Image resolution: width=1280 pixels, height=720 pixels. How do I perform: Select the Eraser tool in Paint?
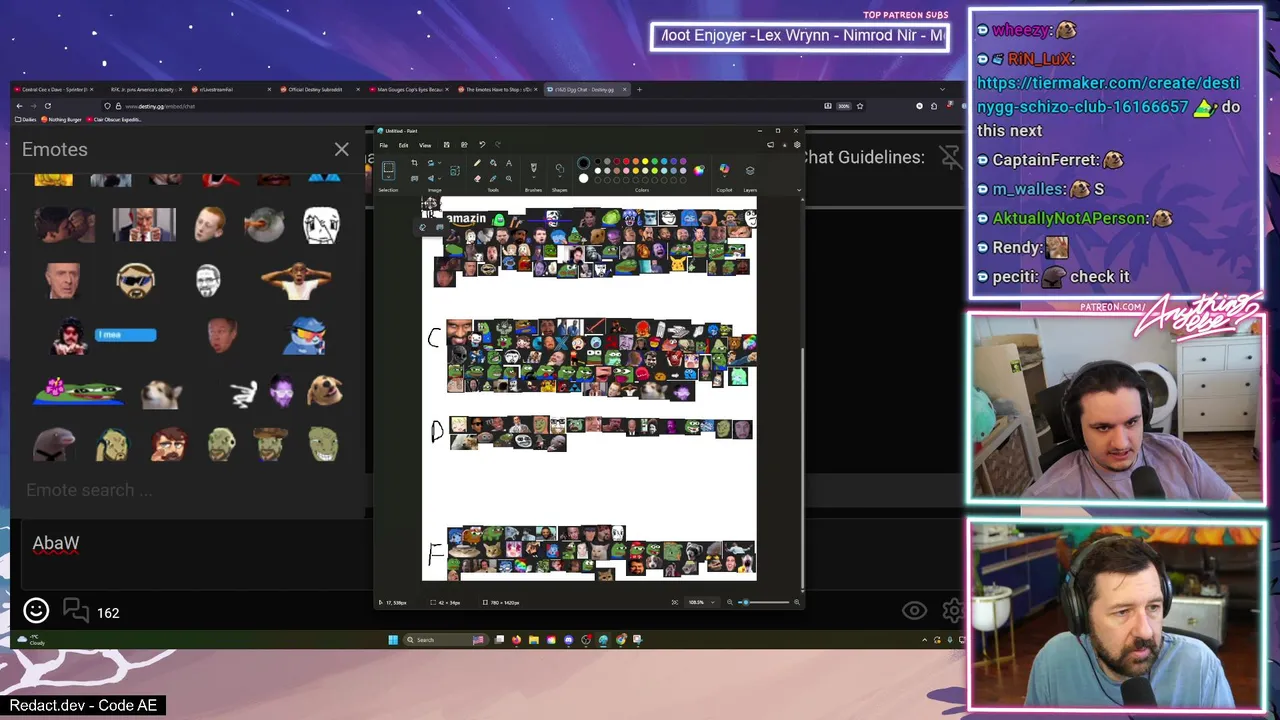(x=477, y=178)
